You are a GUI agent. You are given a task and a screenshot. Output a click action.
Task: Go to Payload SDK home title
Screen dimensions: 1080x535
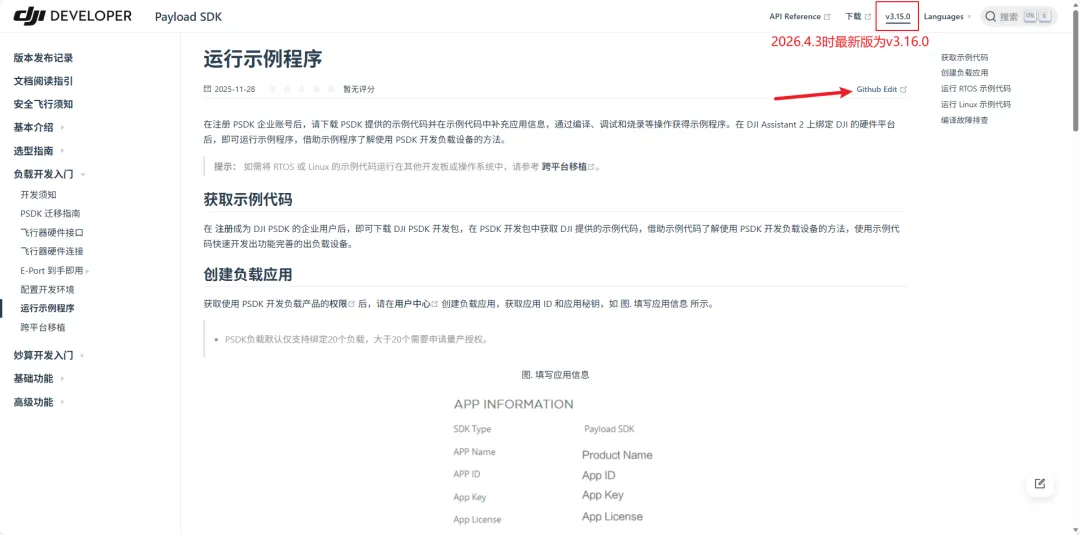point(188,17)
